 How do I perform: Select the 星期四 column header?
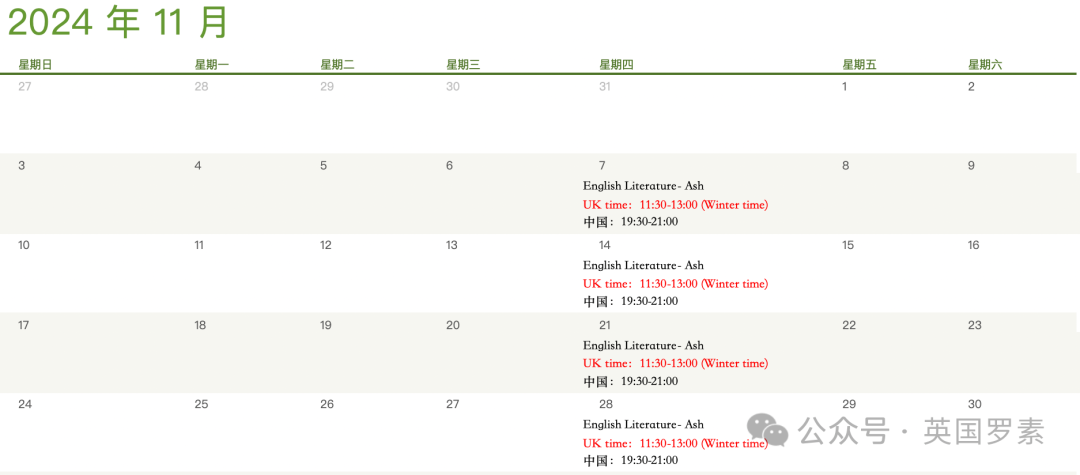(616, 65)
